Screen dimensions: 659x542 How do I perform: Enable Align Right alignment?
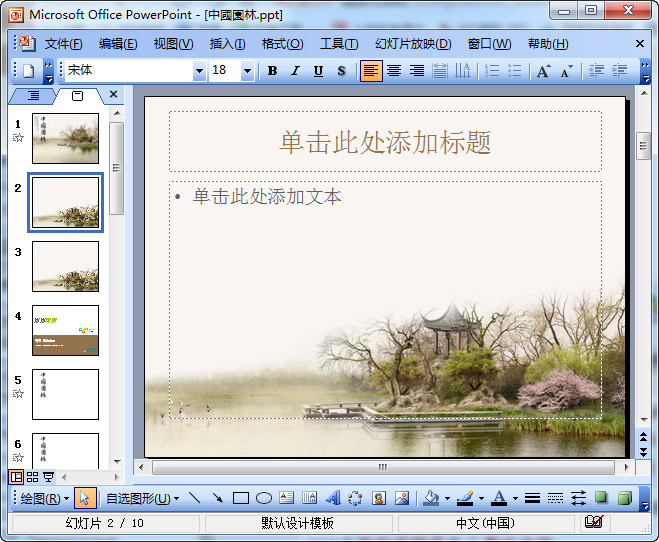tap(417, 71)
